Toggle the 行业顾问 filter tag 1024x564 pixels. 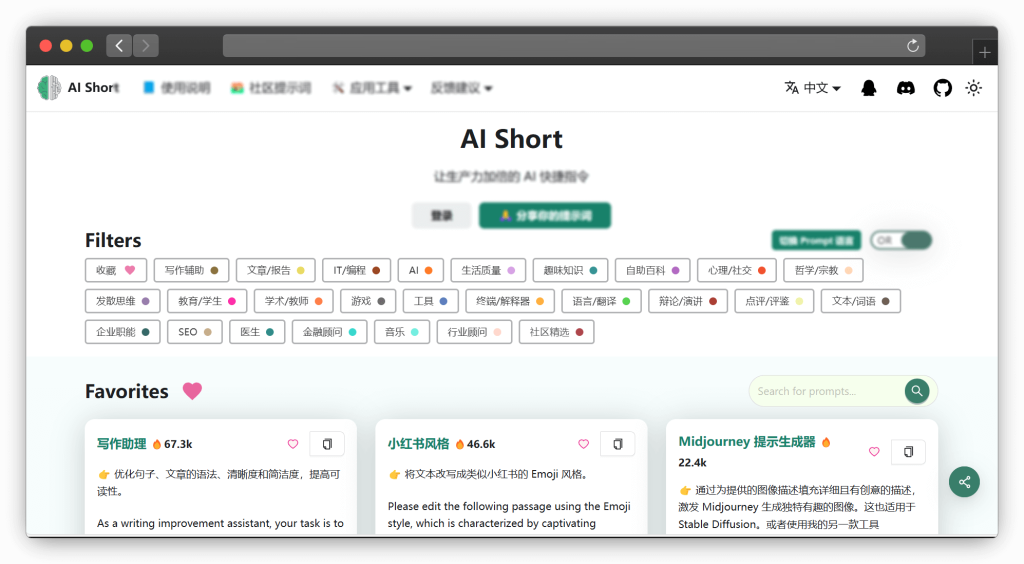click(474, 332)
